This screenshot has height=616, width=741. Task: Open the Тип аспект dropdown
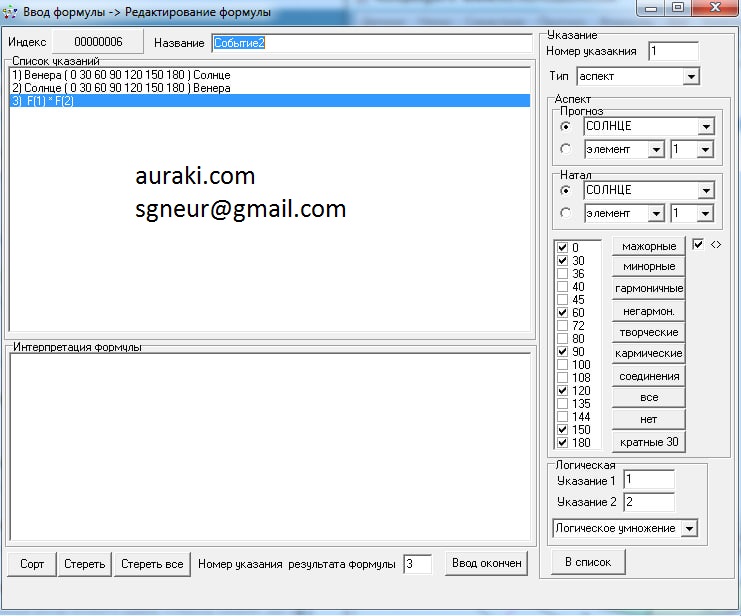click(x=690, y=76)
